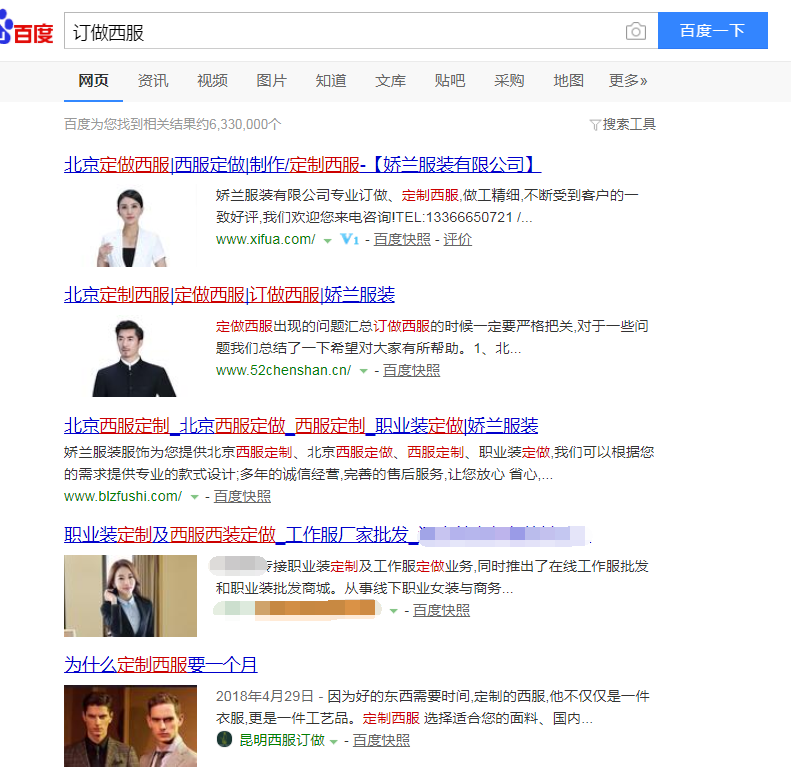Open 百度快照 for the blzfushi.com result
Viewport: 791px width, 779px height.
click(x=242, y=496)
